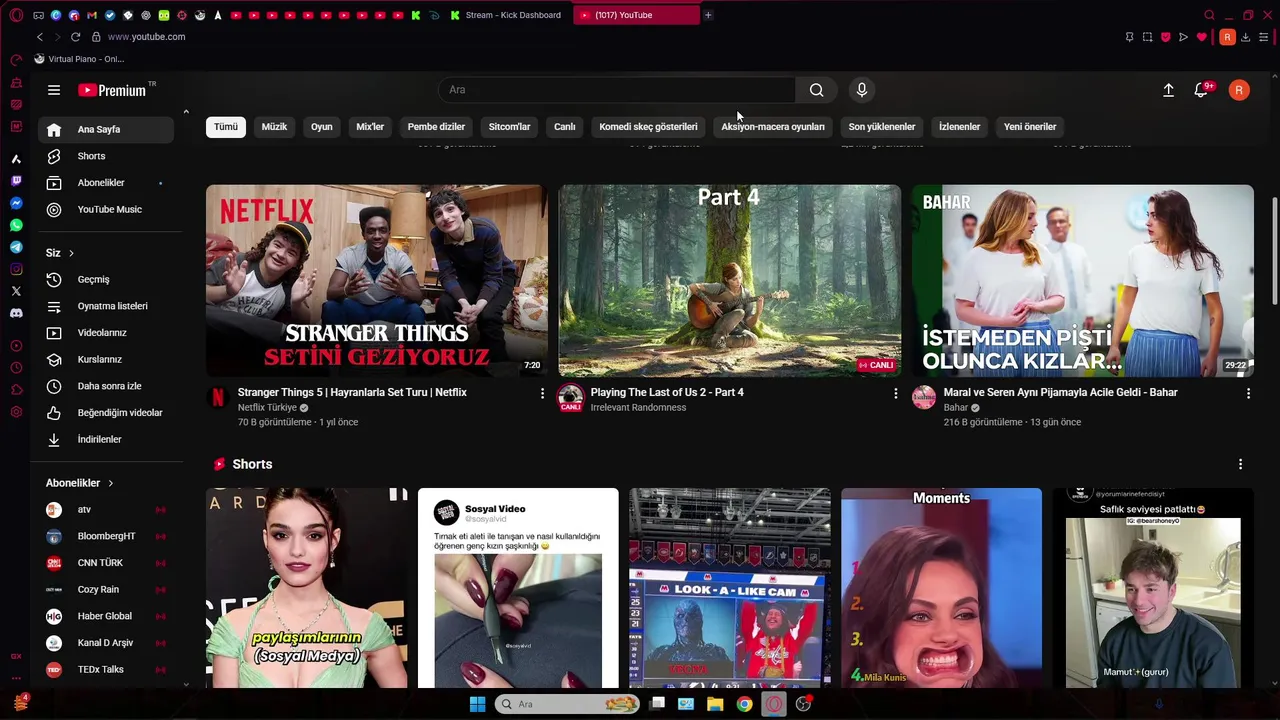Screen dimensions: 1280x720
Task: Select the İzlenenler chip
Action: pyautogui.click(x=959, y=127)
